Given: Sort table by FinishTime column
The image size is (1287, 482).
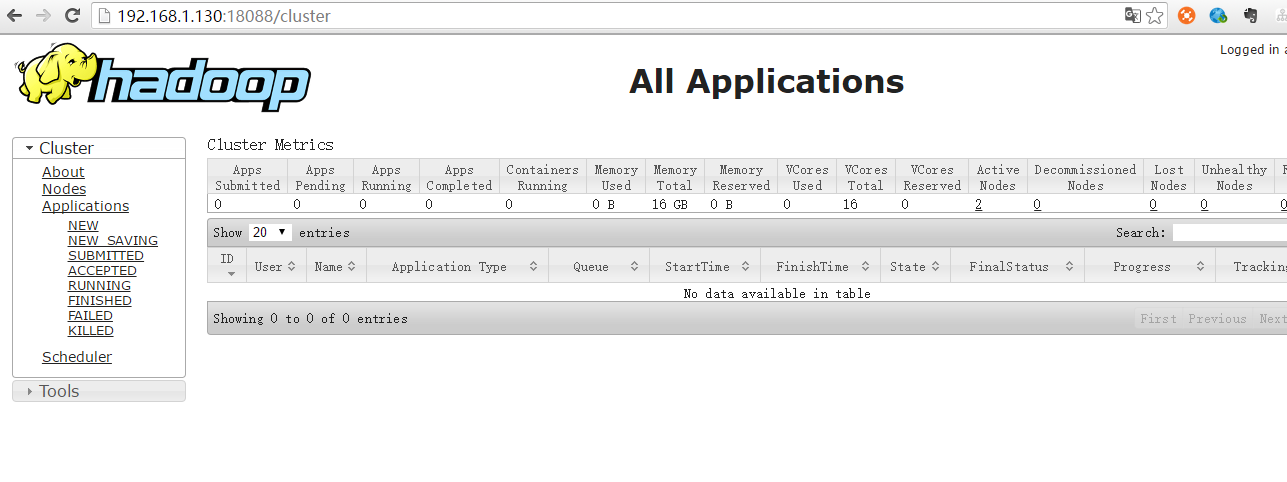Looking at the screenshot, I should click(x=820, y=267).
